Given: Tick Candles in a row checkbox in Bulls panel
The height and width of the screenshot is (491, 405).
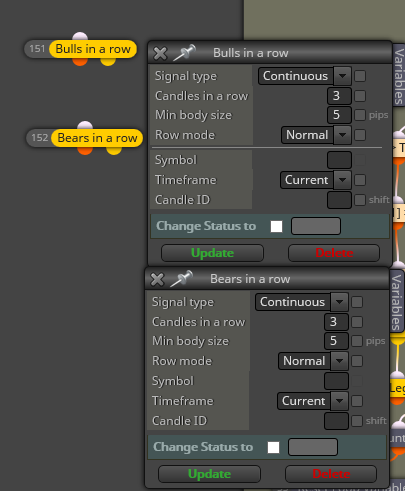Looking at the screenshot, I should point(360,96).
